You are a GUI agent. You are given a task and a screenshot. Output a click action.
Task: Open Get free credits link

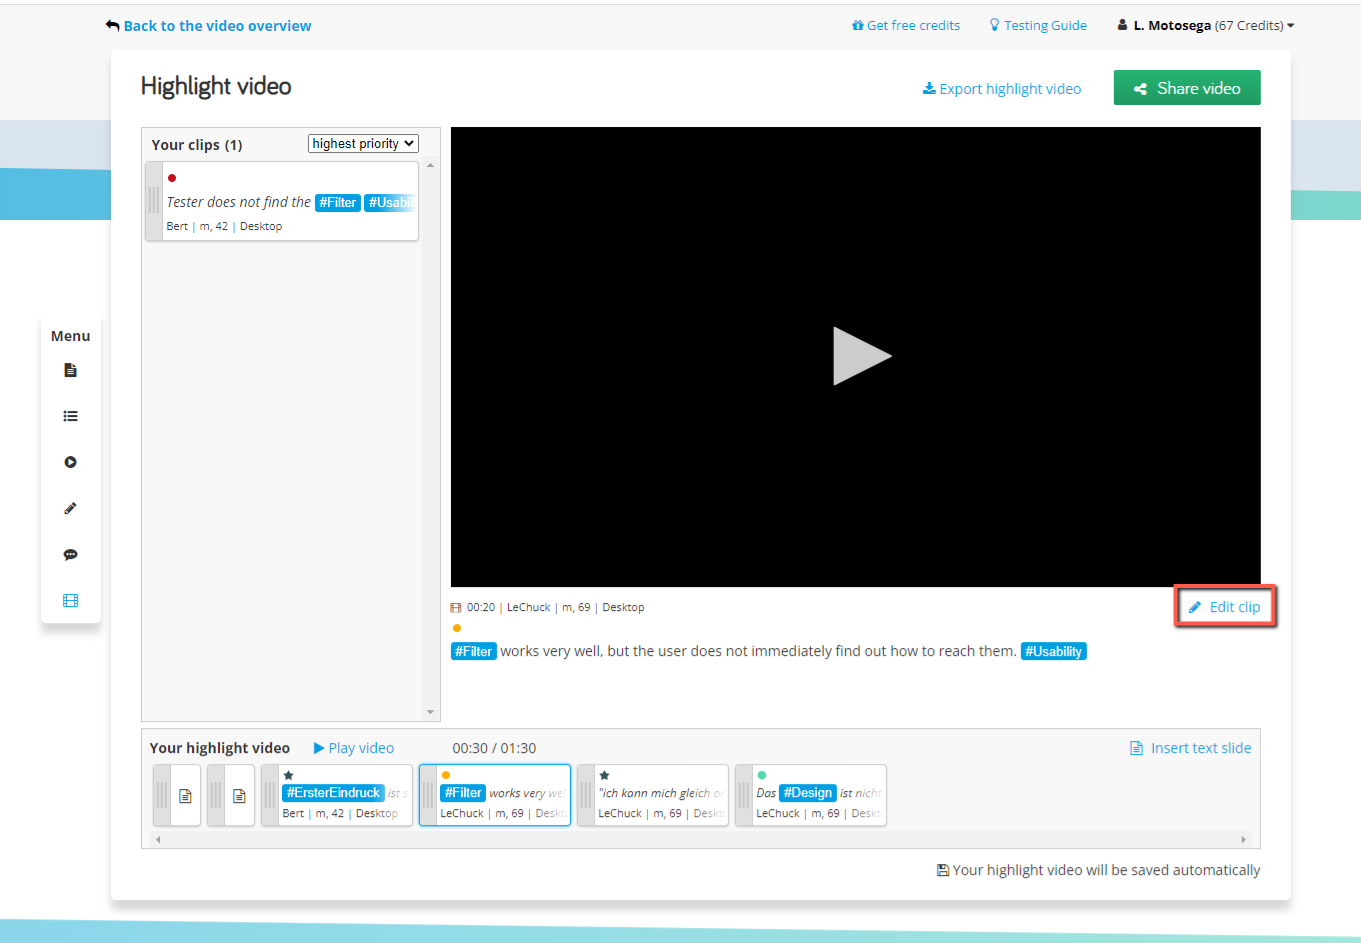point(905,26)
